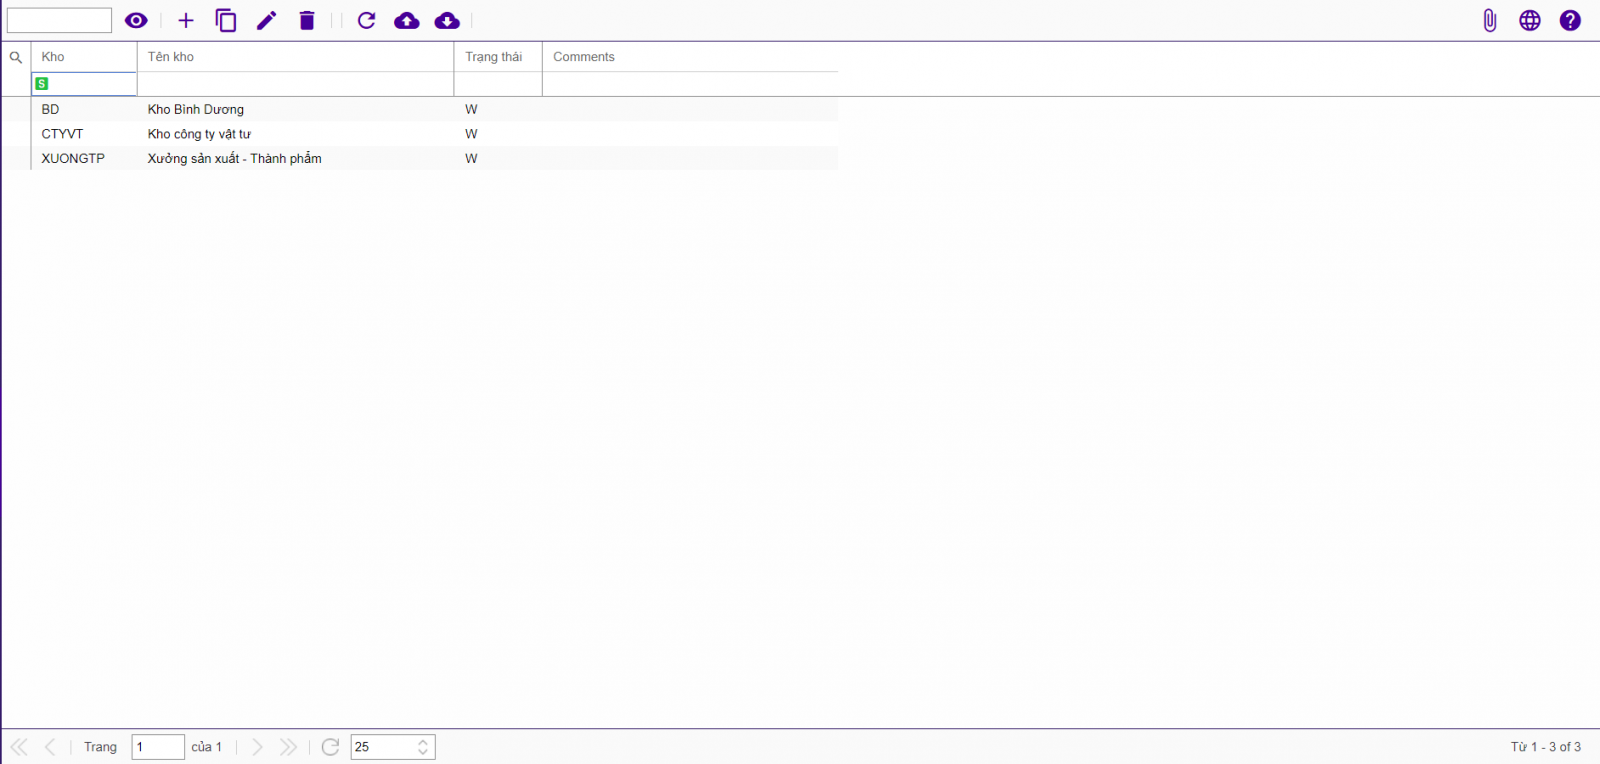Click the pencil edit icon
1600x764 pixels.
coord(266,20)
